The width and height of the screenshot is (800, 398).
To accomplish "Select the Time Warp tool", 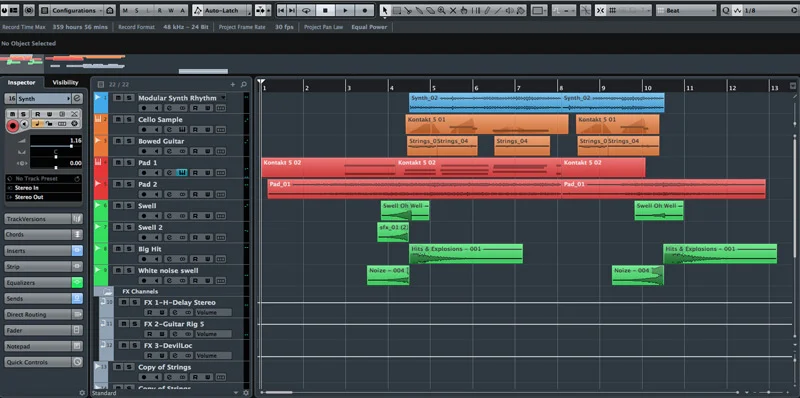I will 476,10.
